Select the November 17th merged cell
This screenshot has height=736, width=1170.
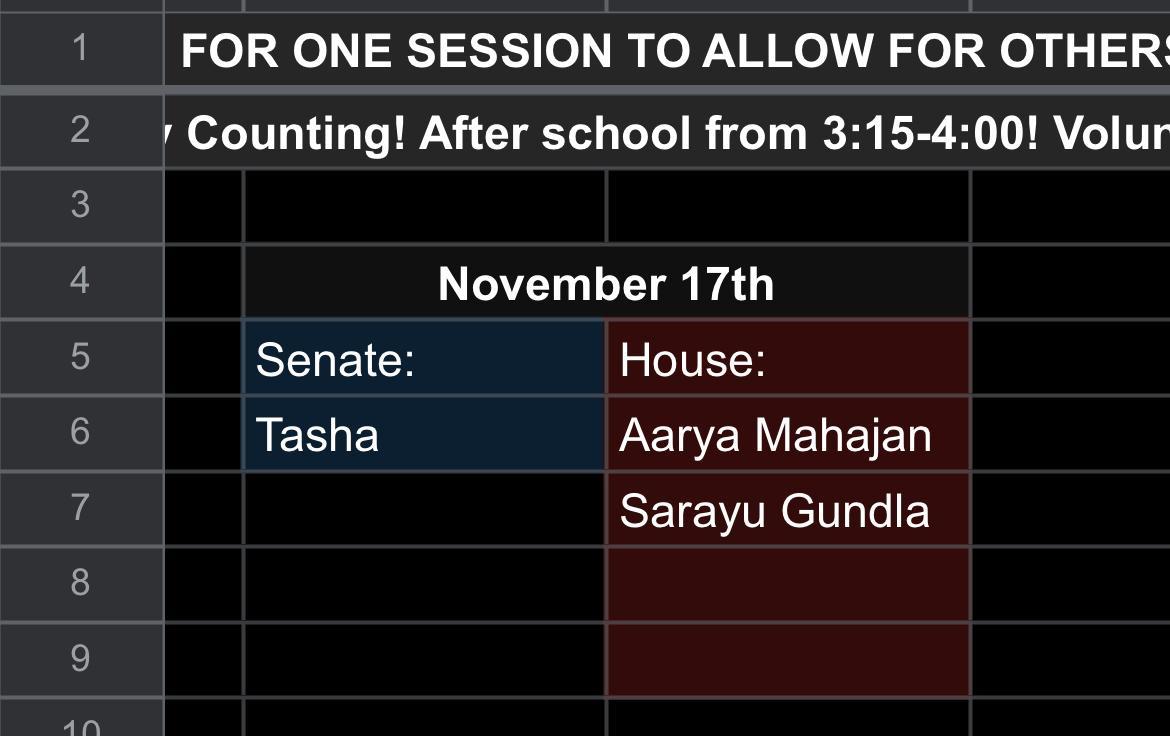coord(606,284)
